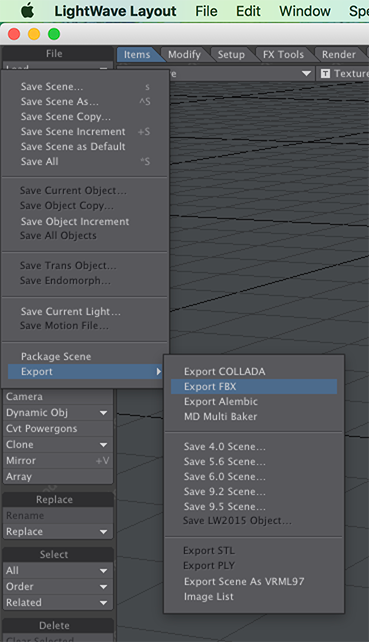Open the Window menu in menu bar
This screenshot has width=369, height=642.
pyautogui.click(x=305, y=11)
